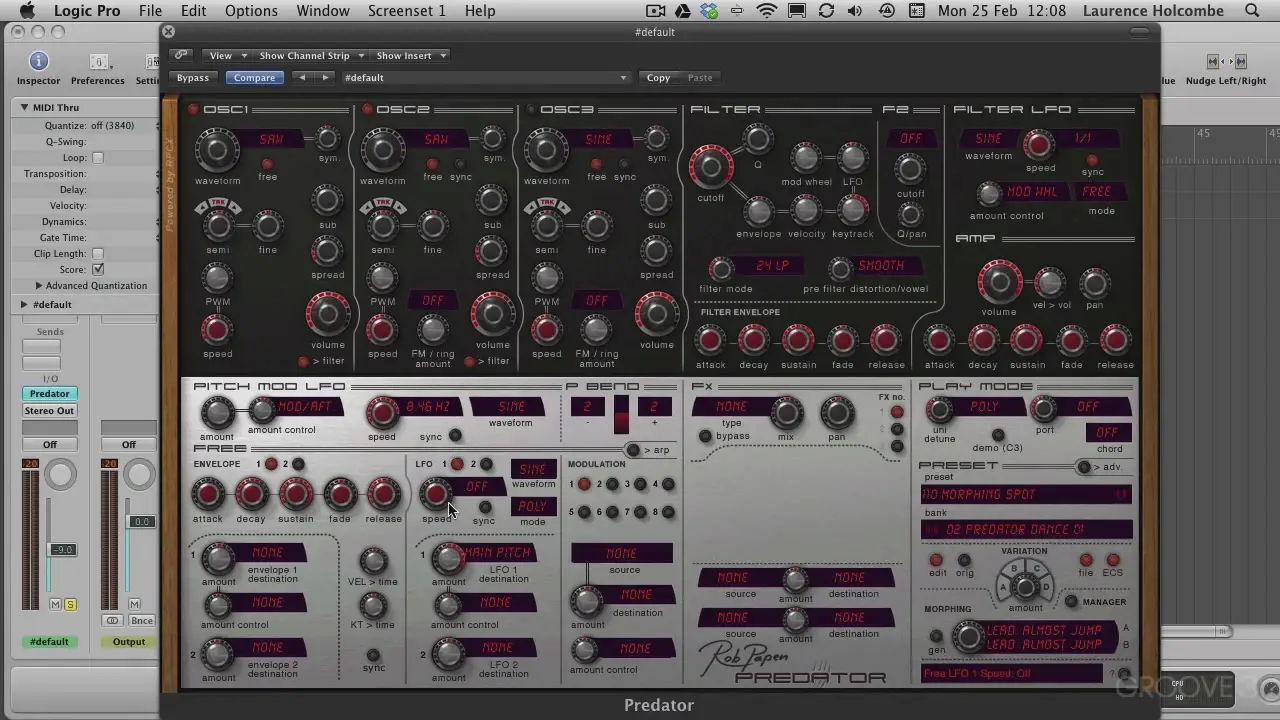Screen dimensions: 1280x720
Task: Click the Pitch Mod LFO amount knob
Action: click(x=217, y=412)
